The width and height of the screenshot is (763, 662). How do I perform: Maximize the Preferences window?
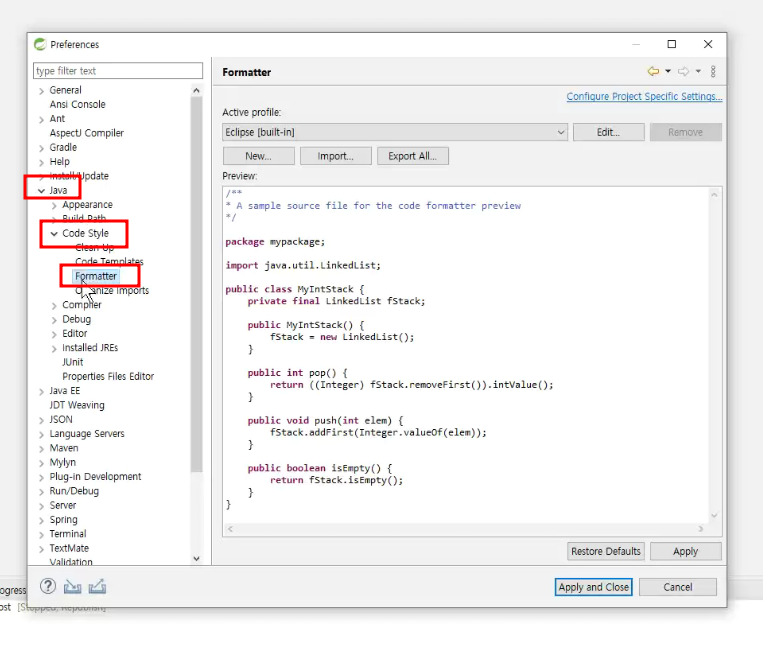(672, 44)
